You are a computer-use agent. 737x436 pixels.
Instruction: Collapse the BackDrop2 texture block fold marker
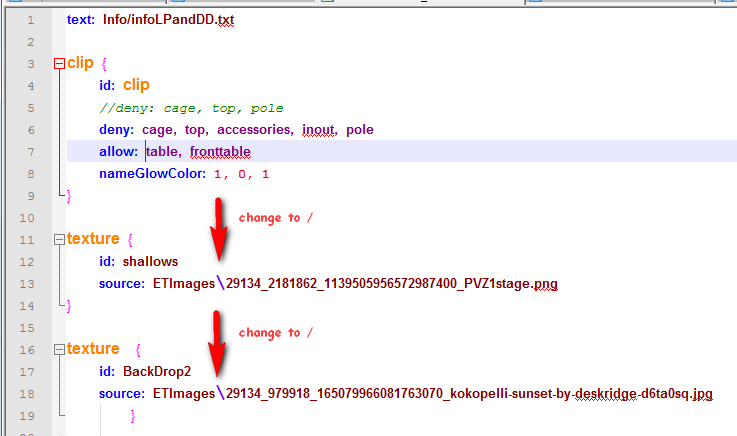point(59,350)
